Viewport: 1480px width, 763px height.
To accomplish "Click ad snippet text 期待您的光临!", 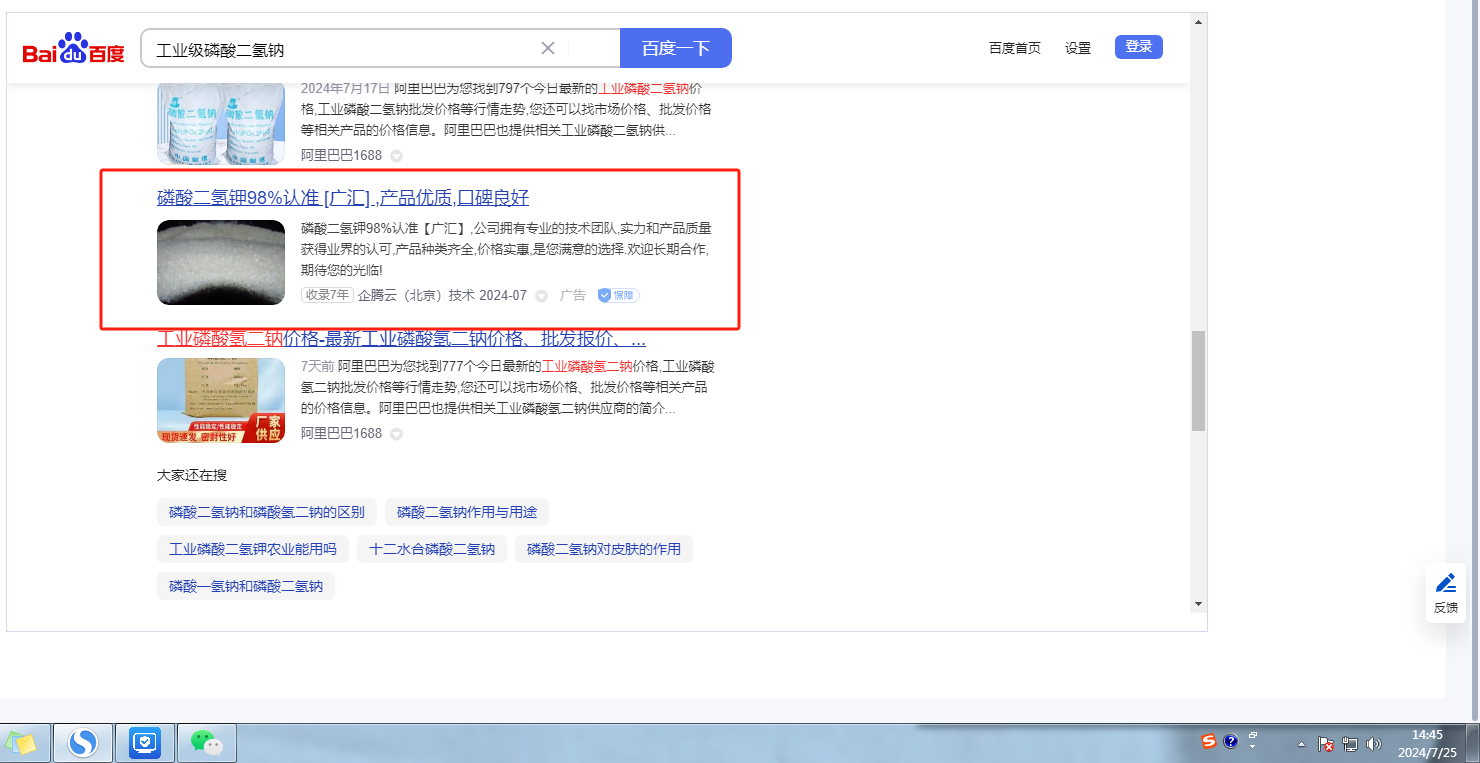I will [342, 270].
